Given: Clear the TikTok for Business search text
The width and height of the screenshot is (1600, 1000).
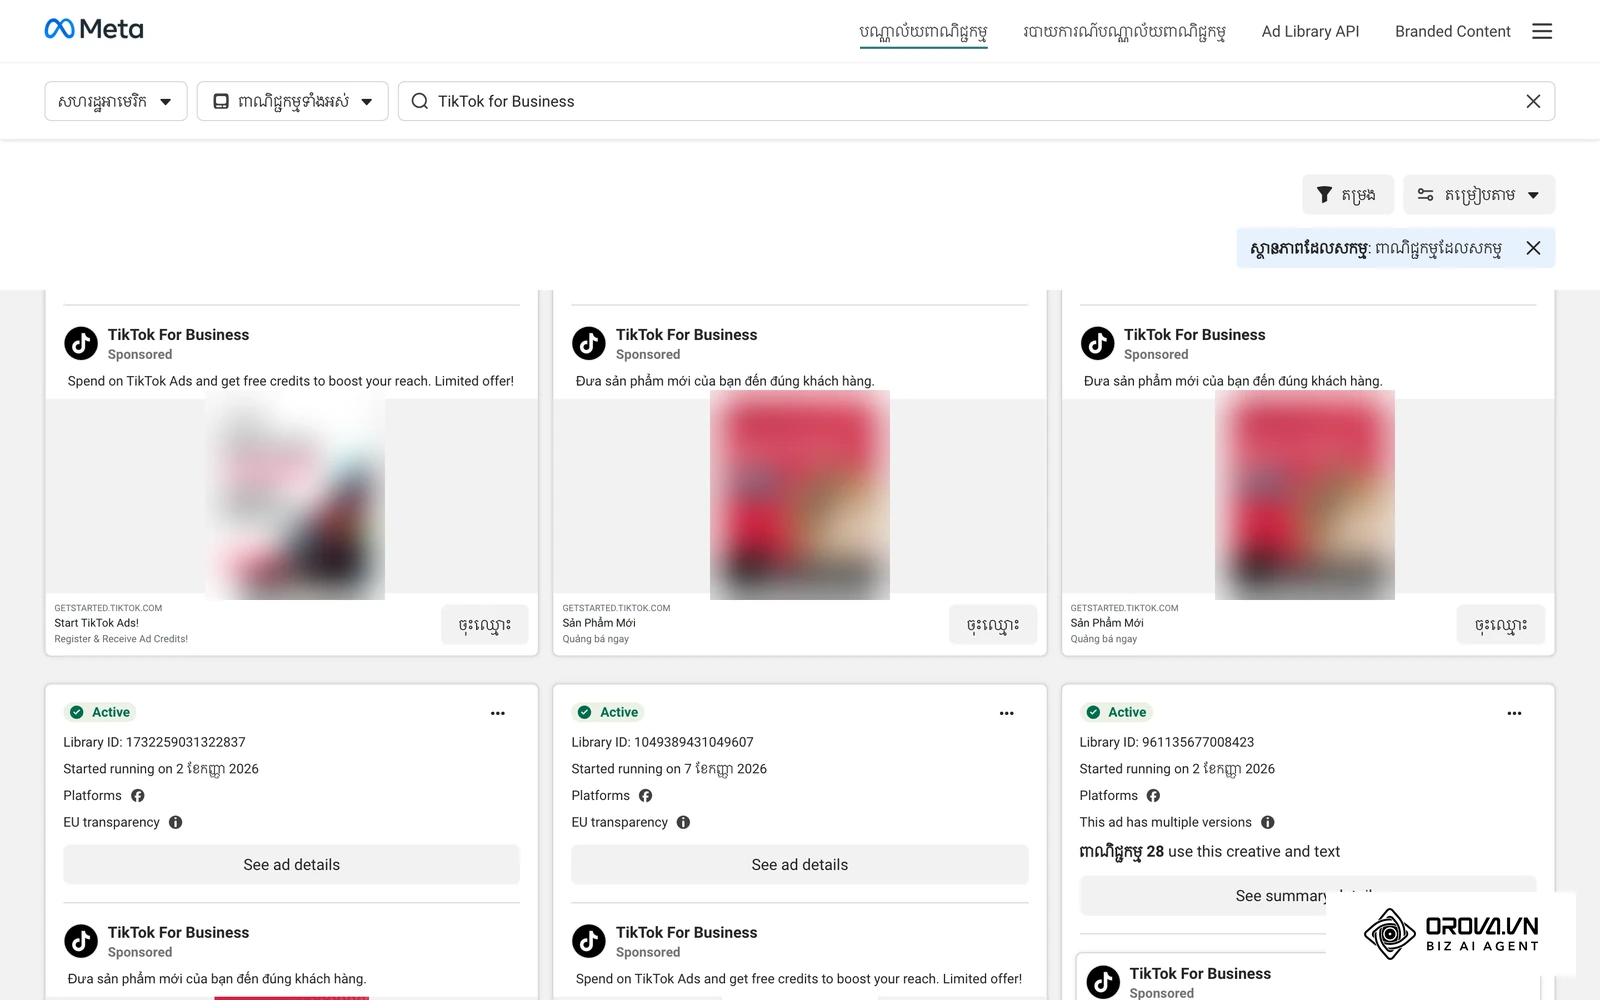Looking at the screenshot, I should [x=1533, y=101].
